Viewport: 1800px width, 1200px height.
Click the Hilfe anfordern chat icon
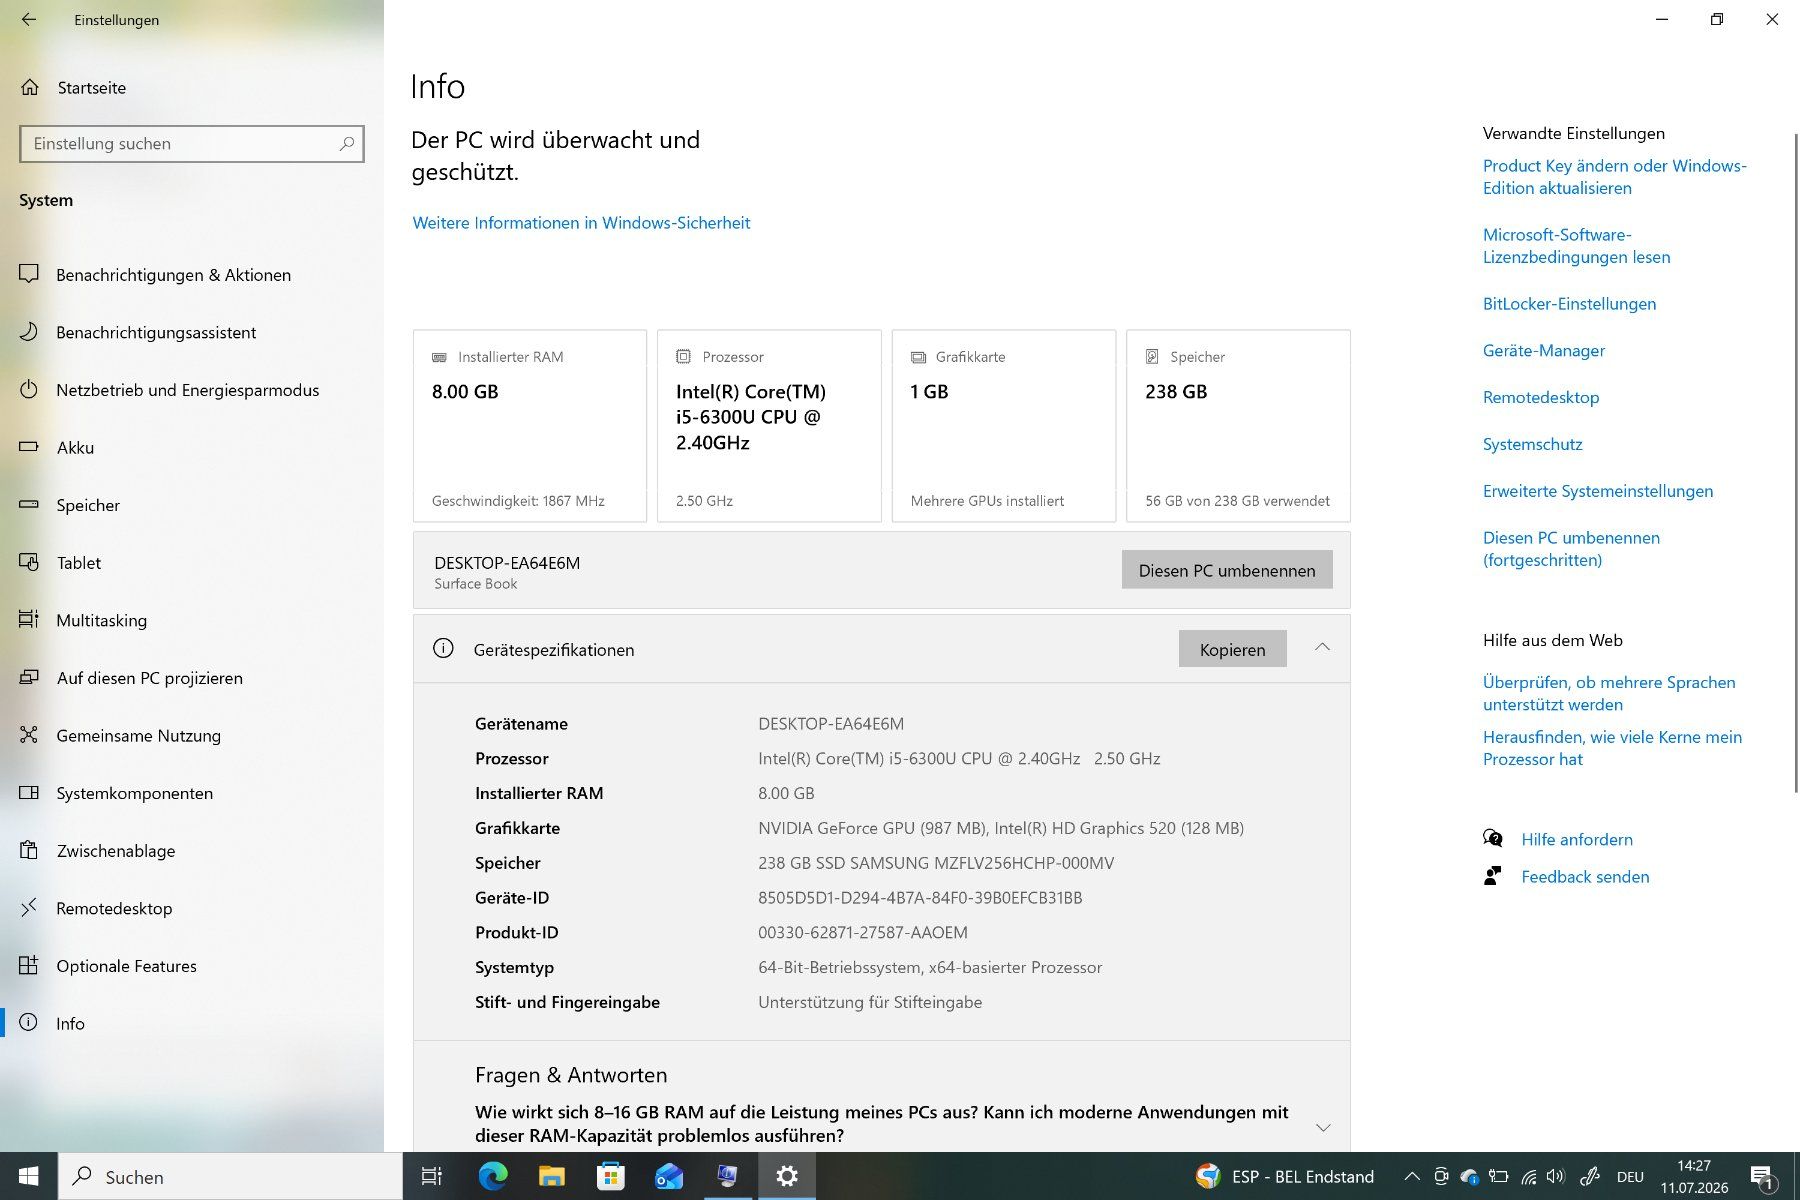click(x=1492, y=838)
